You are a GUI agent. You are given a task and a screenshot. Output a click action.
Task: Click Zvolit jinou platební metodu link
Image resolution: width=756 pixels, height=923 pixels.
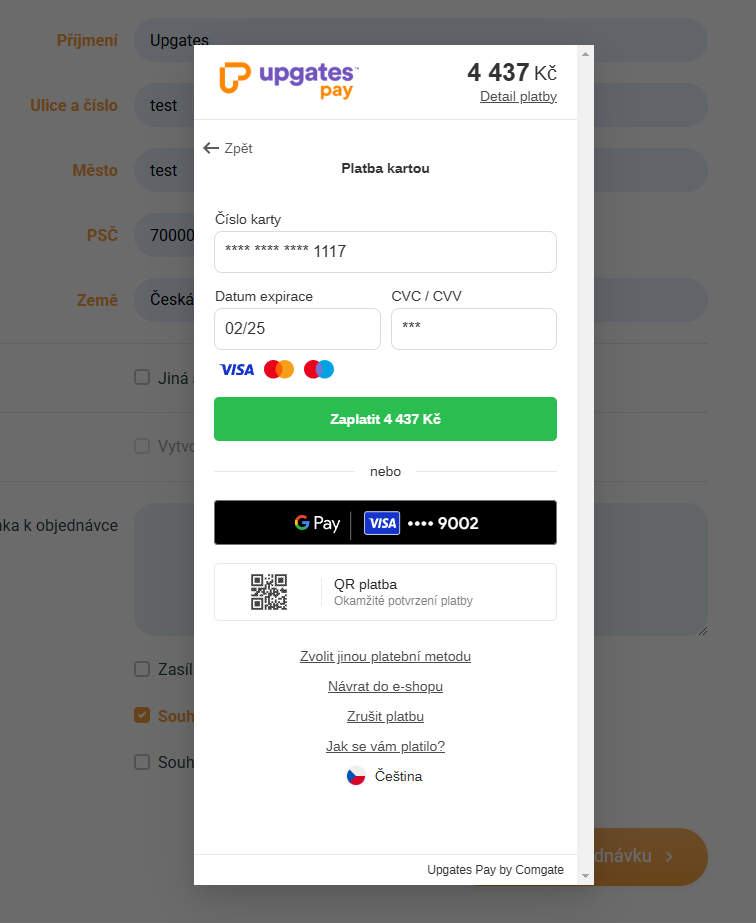386,656
